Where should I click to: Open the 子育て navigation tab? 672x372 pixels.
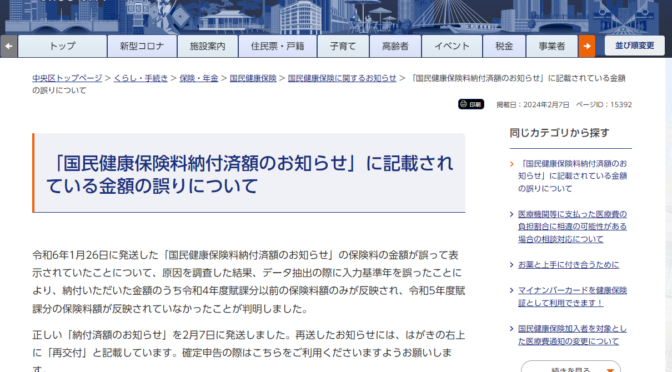tap(343, 46)
